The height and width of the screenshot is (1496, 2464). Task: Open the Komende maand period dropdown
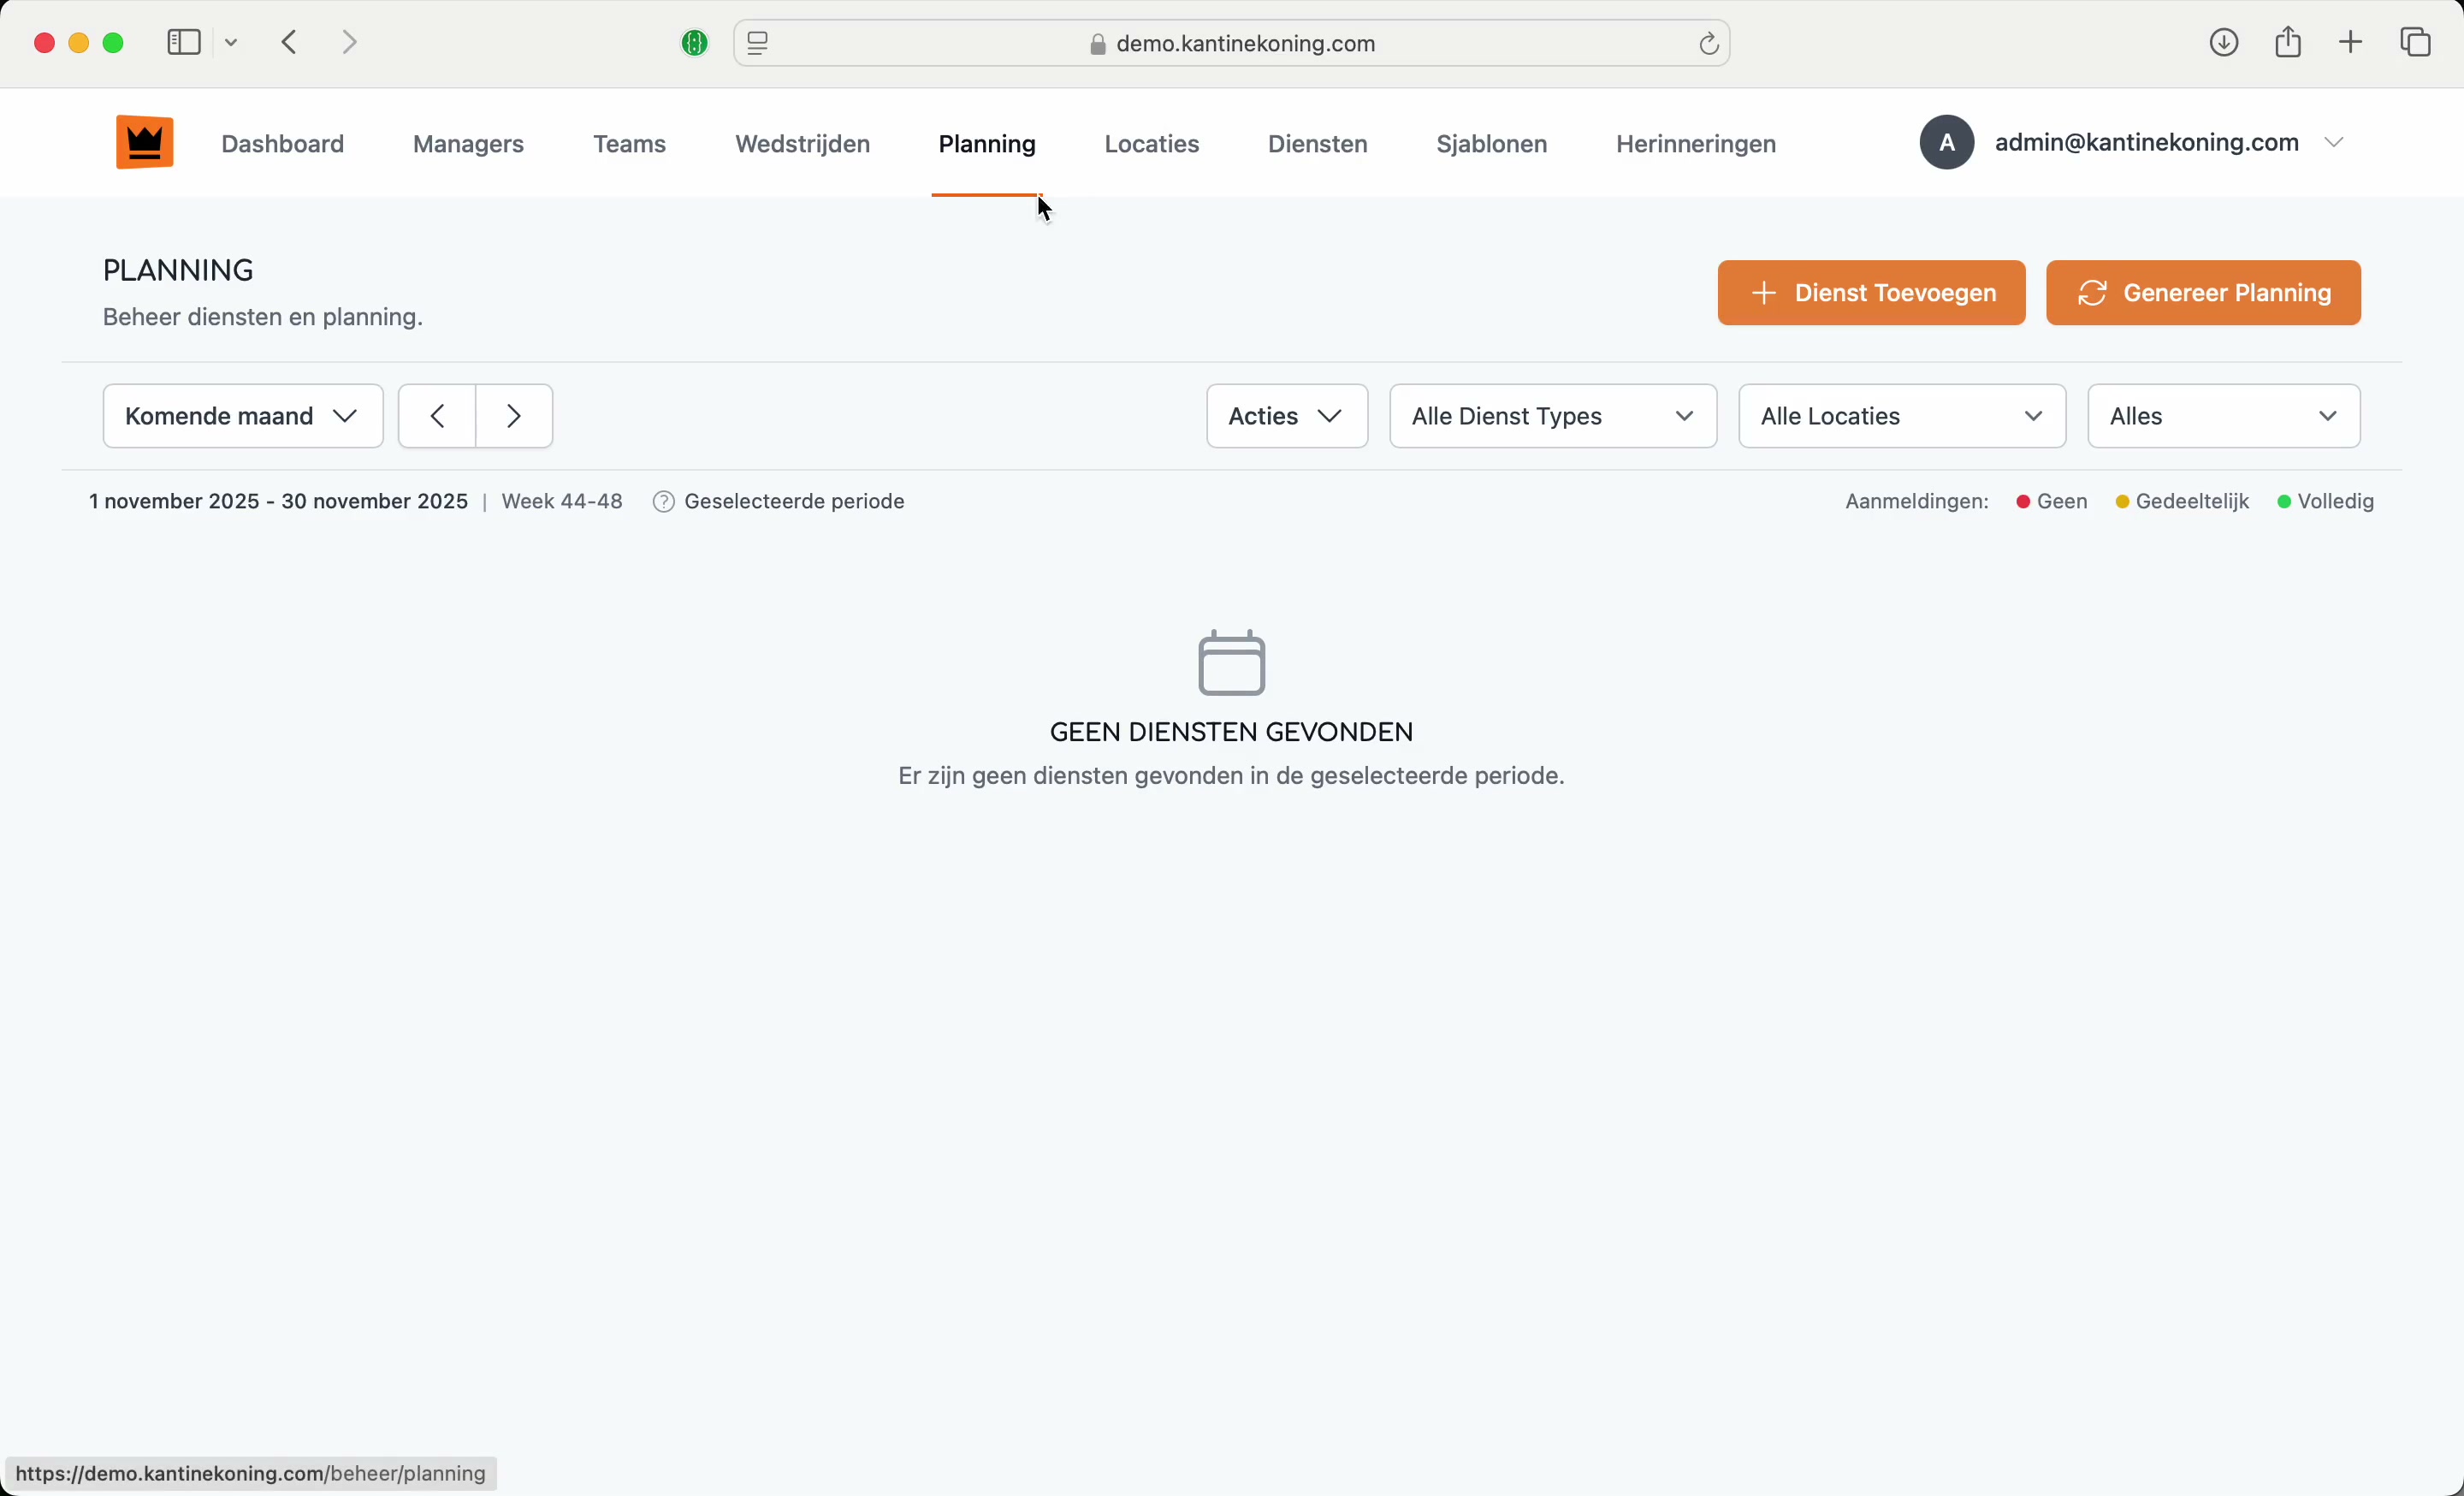tap(243, 416)
